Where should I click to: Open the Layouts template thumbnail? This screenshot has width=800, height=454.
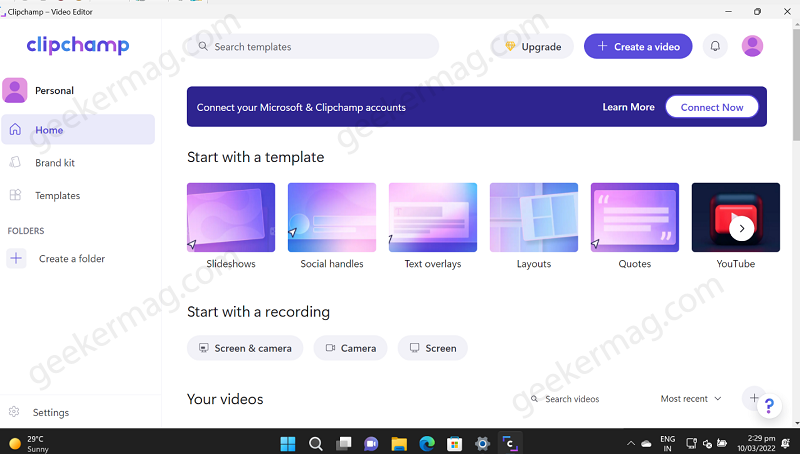534,217
